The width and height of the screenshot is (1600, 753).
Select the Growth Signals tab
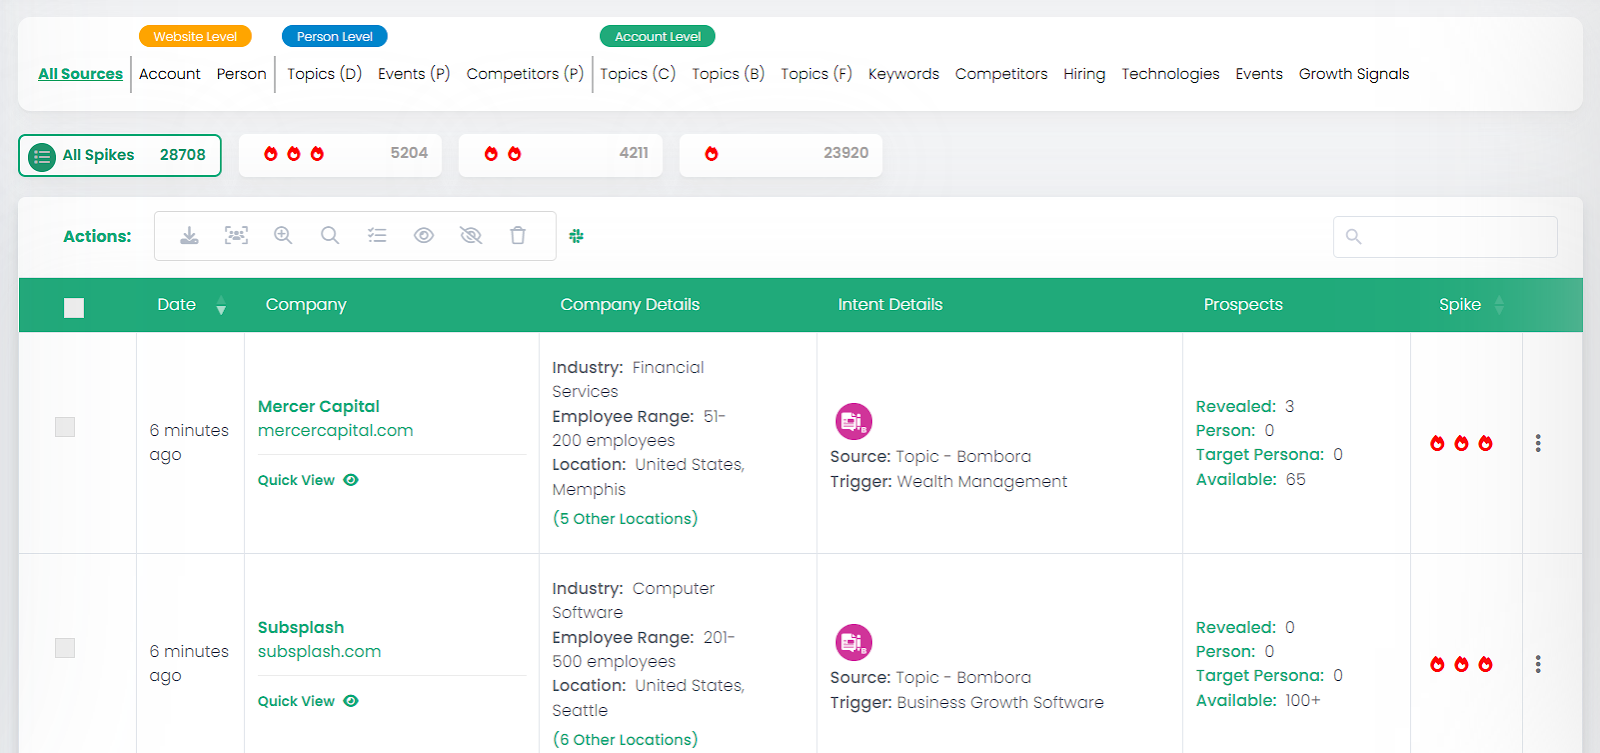[x=1353, y=74]
